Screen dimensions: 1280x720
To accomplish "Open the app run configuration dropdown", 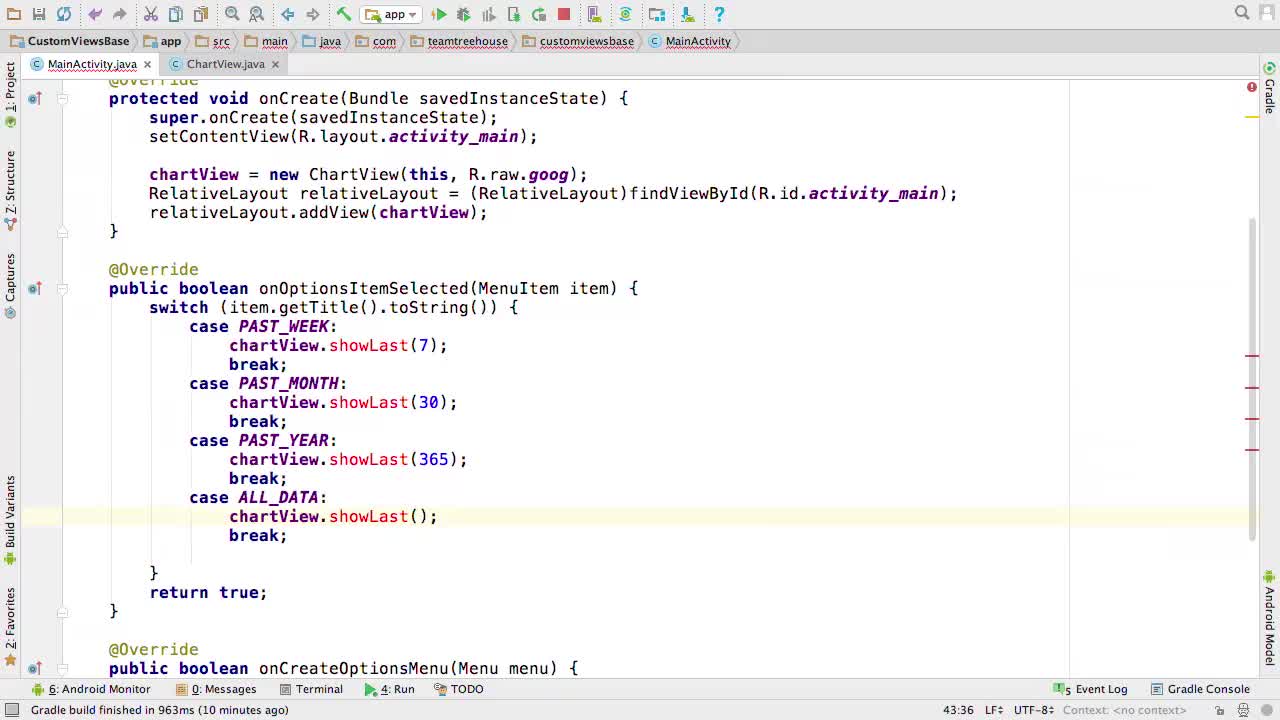I will point(391,14).
